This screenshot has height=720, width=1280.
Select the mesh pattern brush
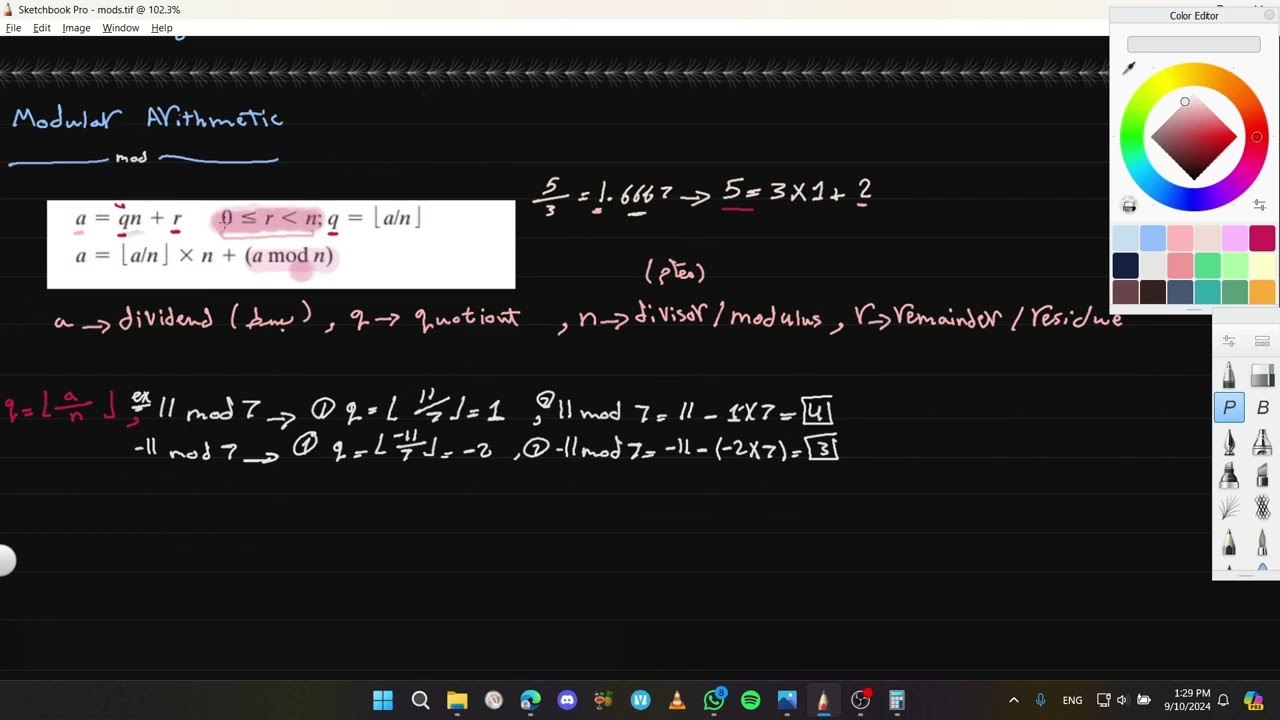[x=1262, y=508]
